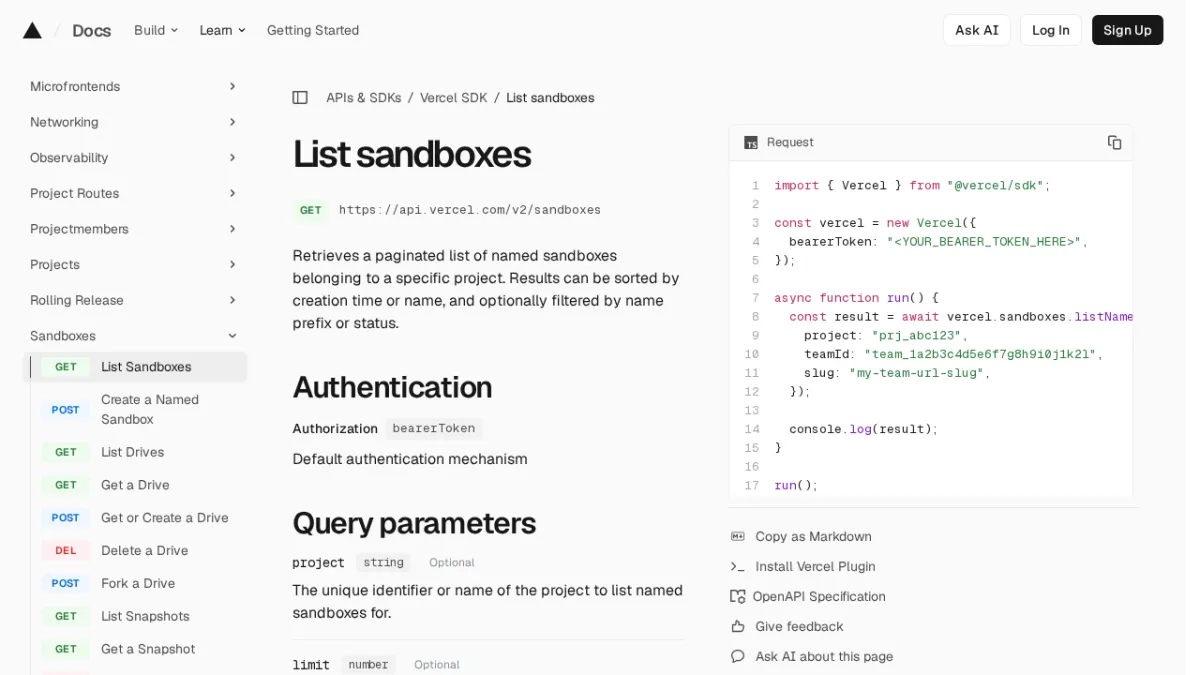
Task: Copy the request code snippet
Action: (1114, 143)
